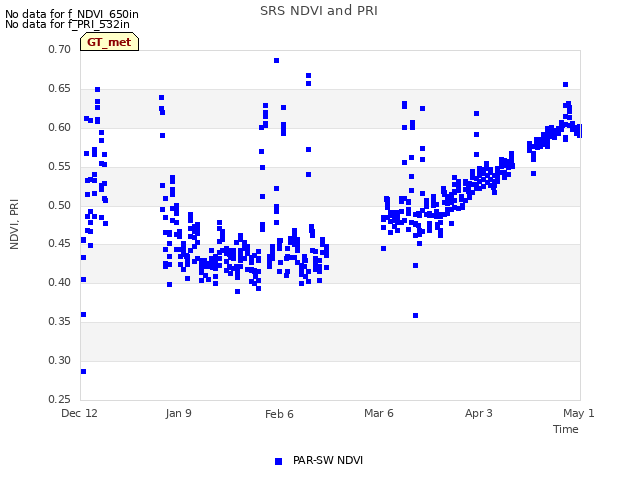Click the chart title SRS NDVI and PRI
Image resolution: width=640 pixels, height=480 pixels.
click(319, 11)
